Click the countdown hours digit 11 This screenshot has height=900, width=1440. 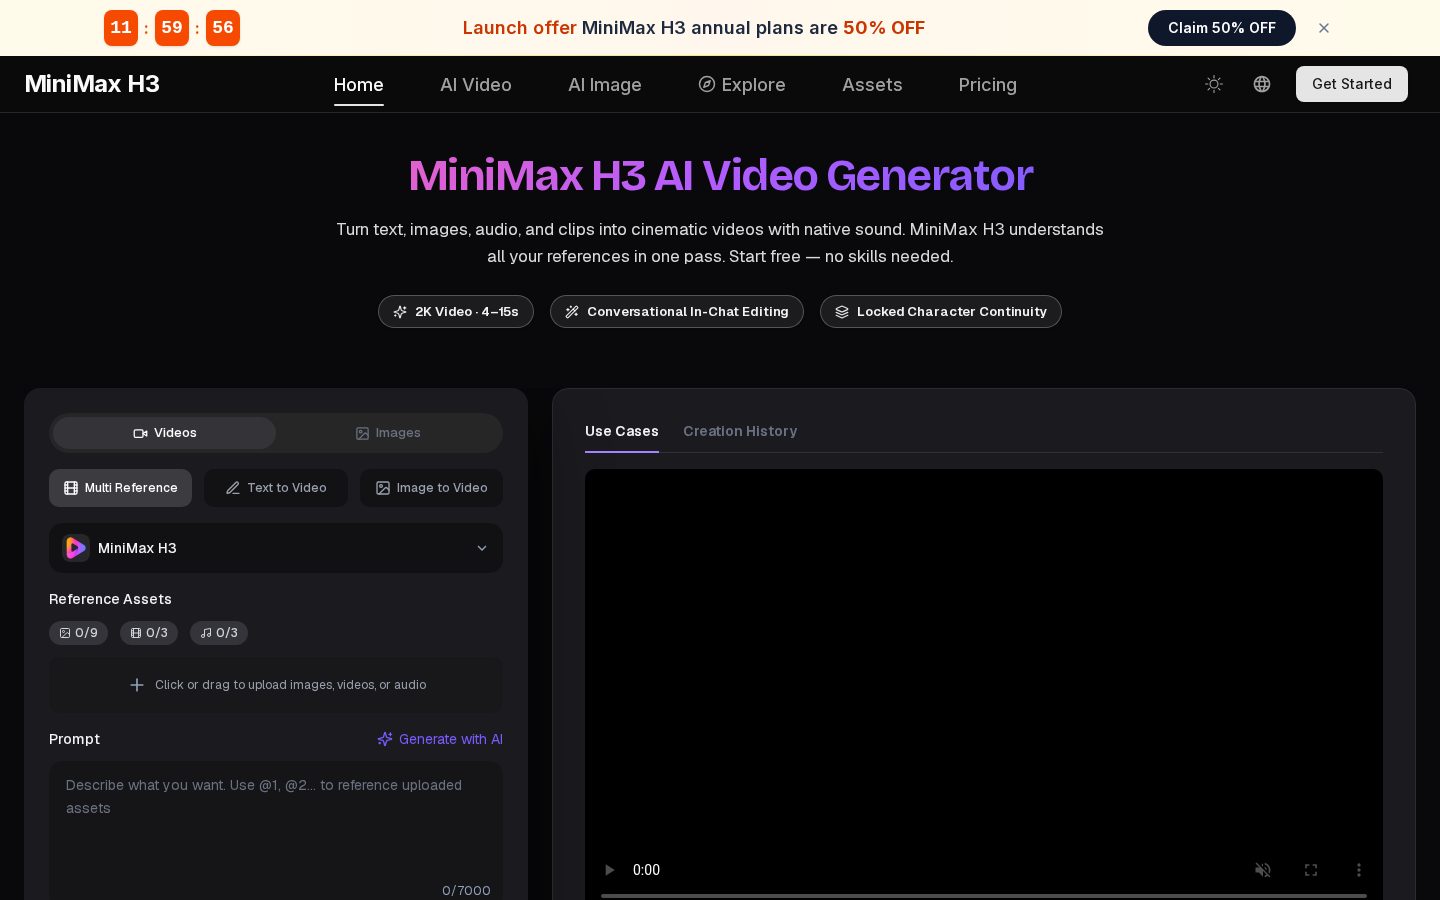121,28
